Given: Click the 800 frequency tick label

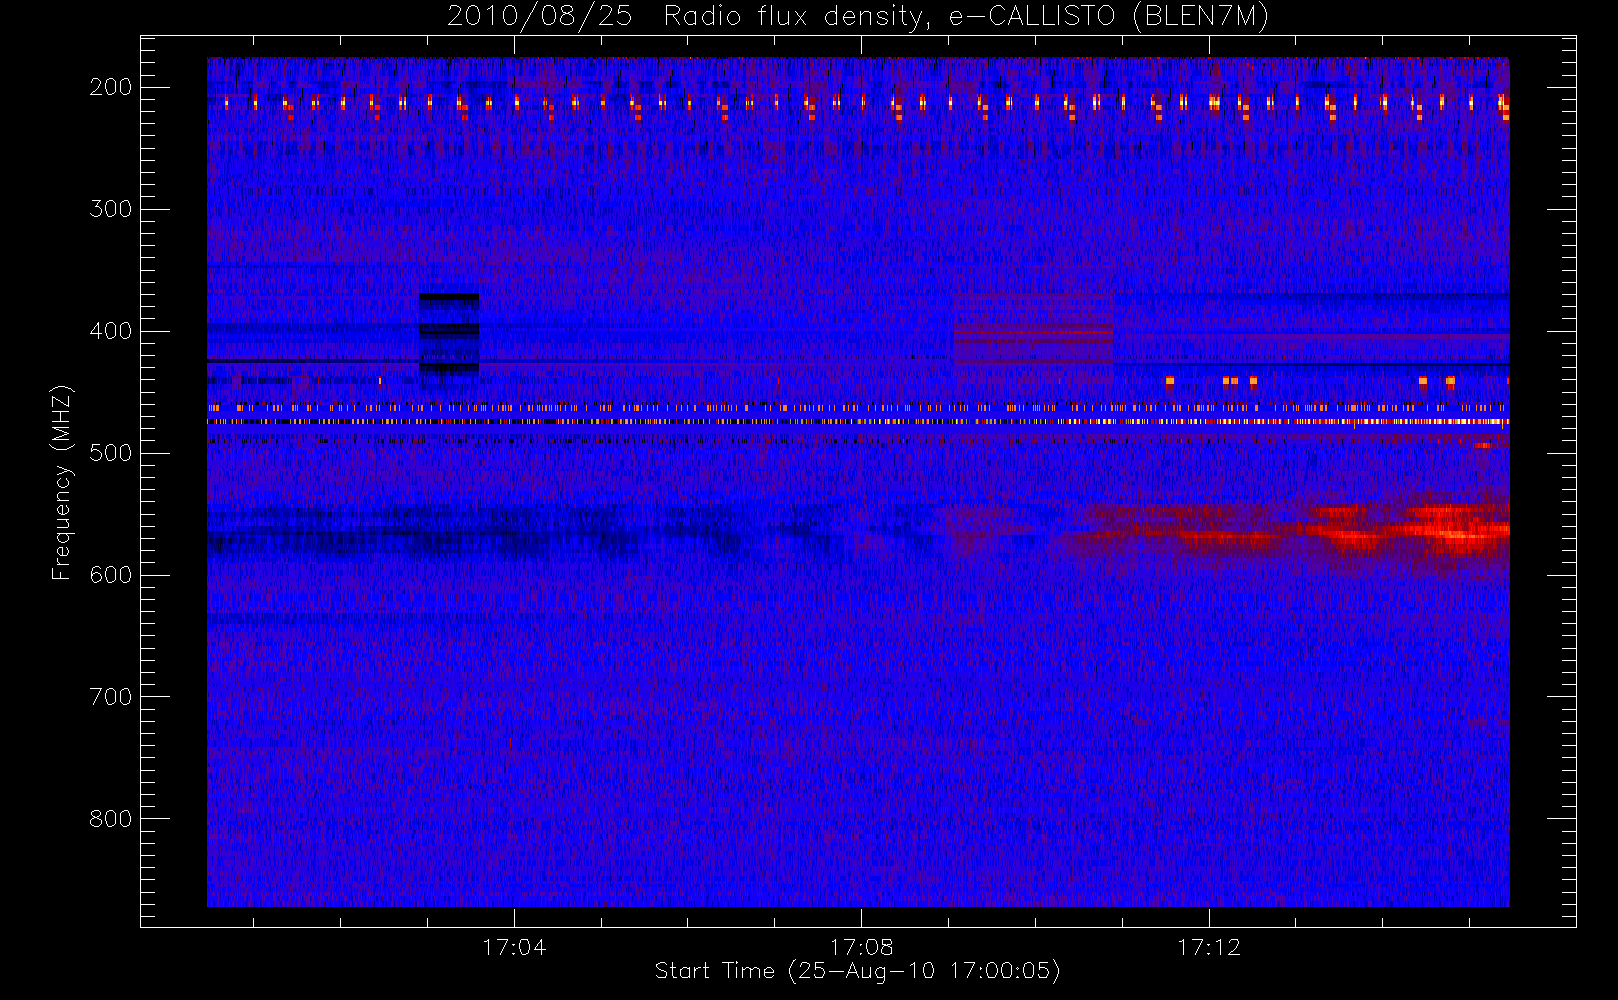Looking at the screenshot, I should pos(111,819).
